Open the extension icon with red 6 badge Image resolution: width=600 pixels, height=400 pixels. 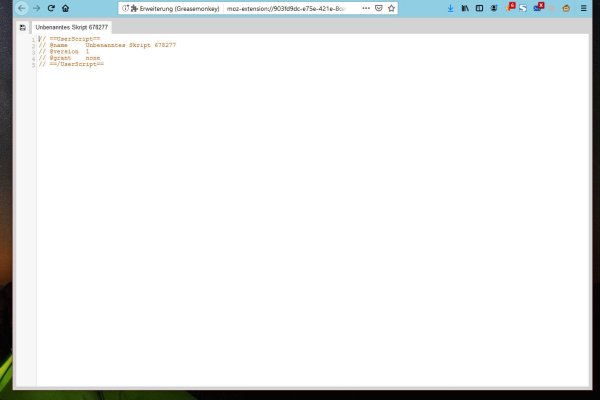coord(509,8)
